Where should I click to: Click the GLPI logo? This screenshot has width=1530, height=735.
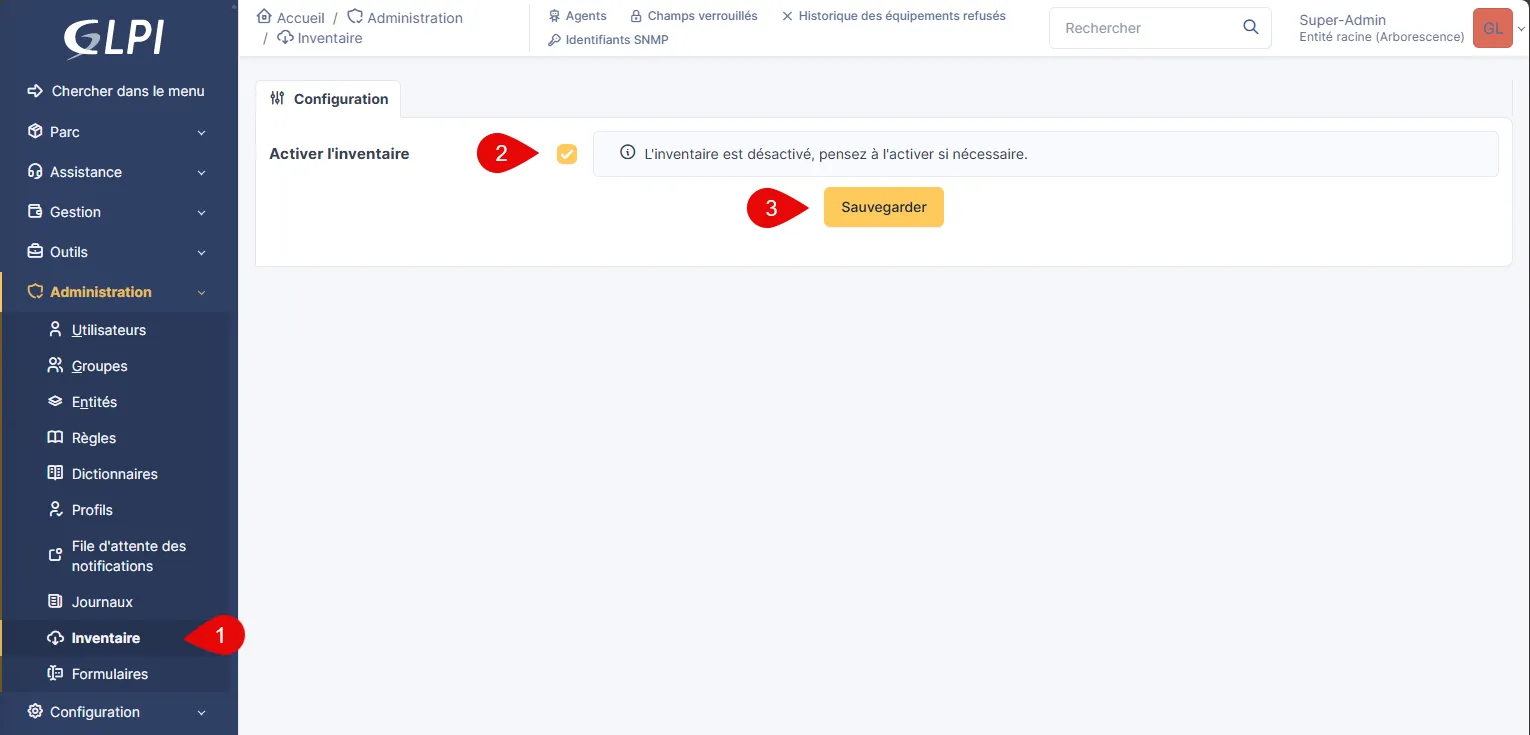(113, 37)
